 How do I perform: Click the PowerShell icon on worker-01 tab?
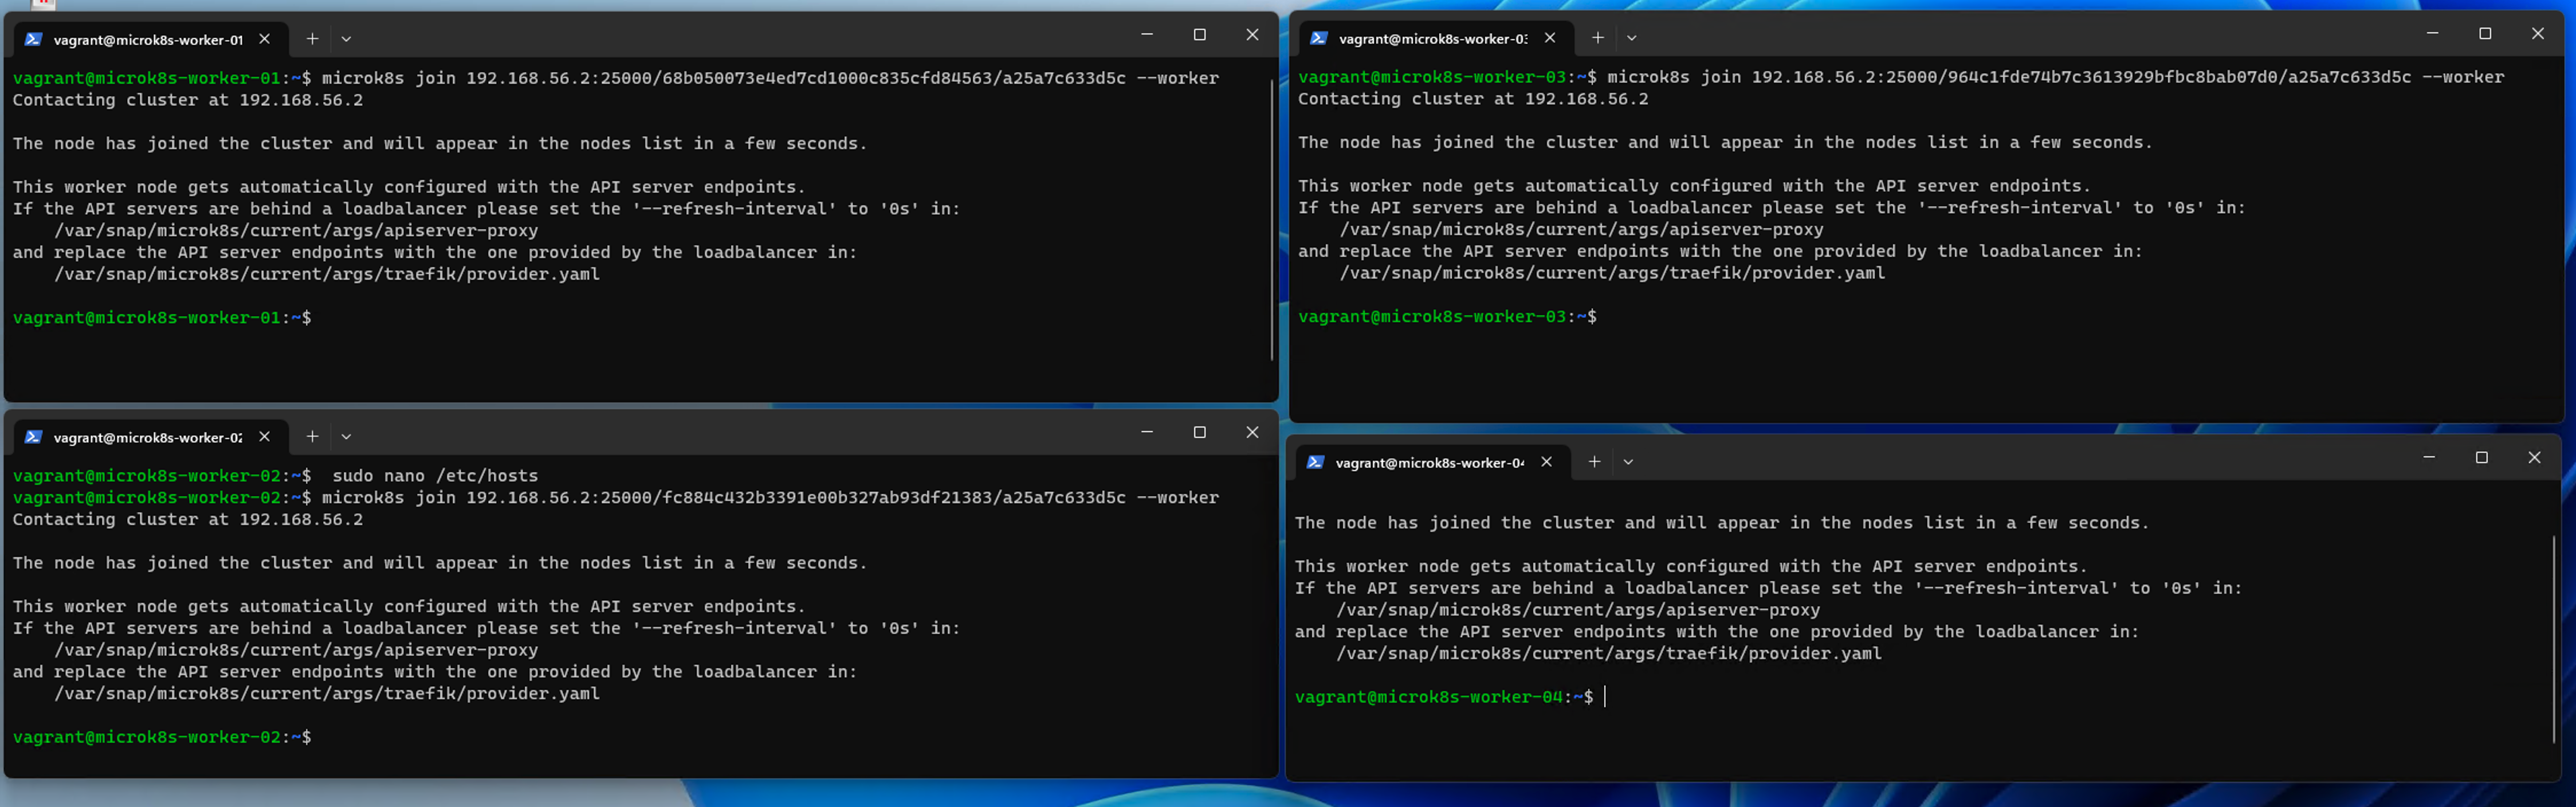[x=34, y=39]
